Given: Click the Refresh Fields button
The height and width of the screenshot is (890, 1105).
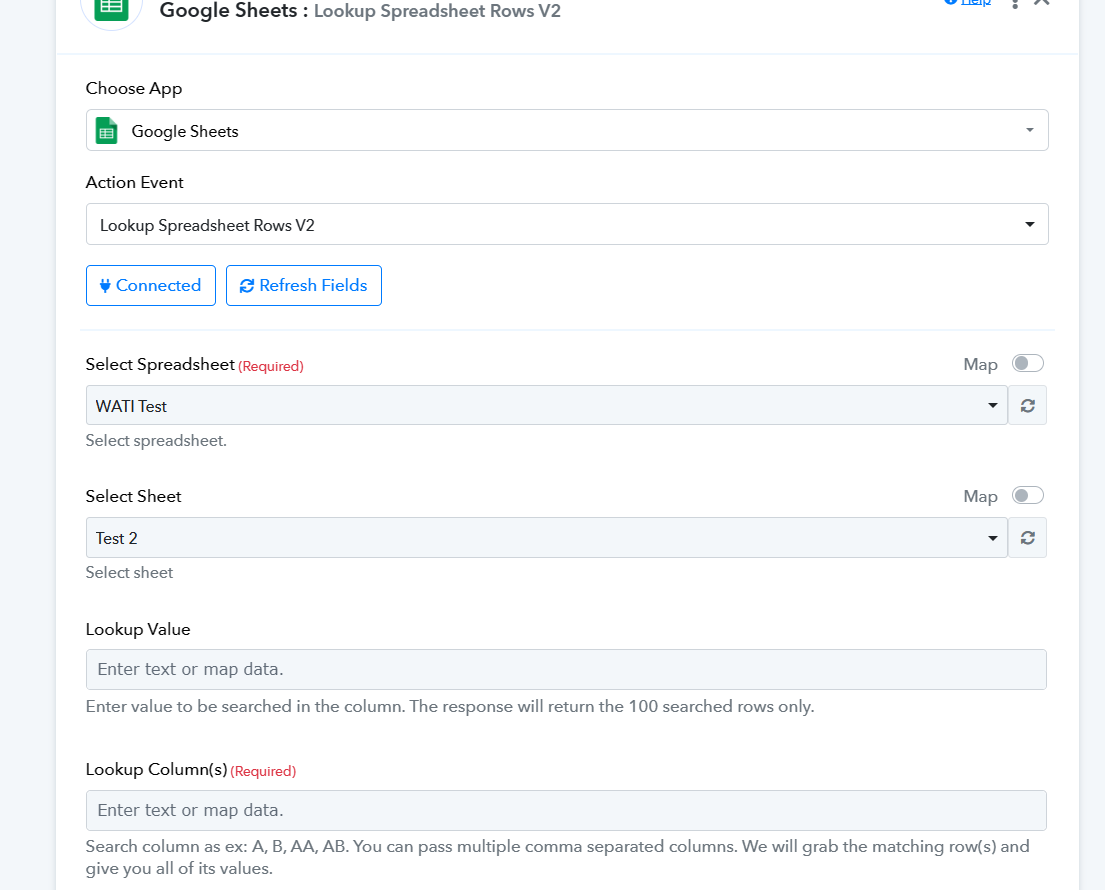Looking at the screenshot, I should click(x=304, y=285).
